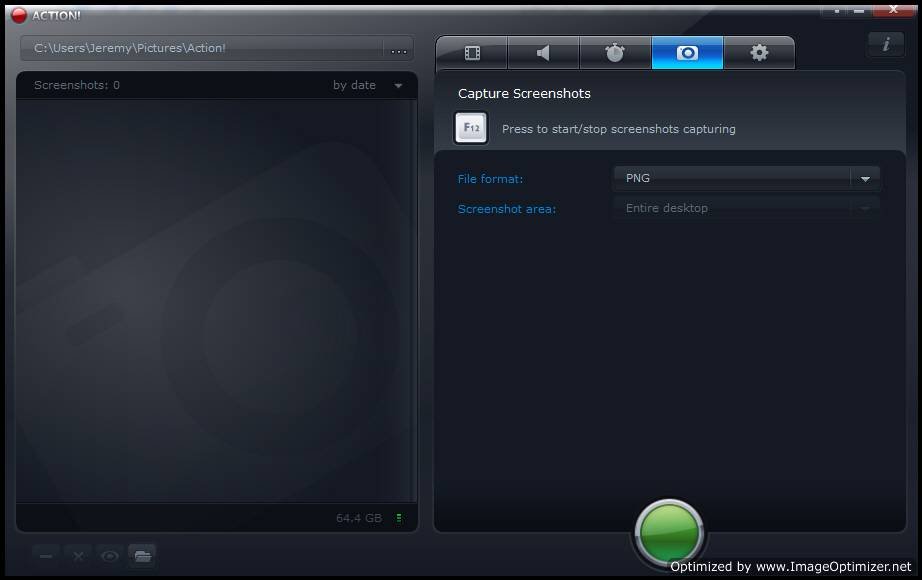Close the Action! window
This screenshot has height=580, width=922.
[893, 10]
